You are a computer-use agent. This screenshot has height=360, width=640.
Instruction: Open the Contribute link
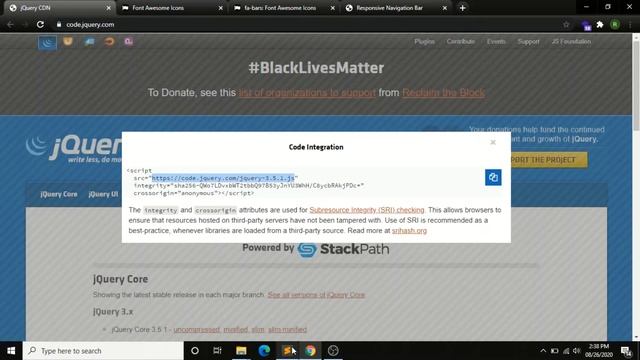[460, 41]
